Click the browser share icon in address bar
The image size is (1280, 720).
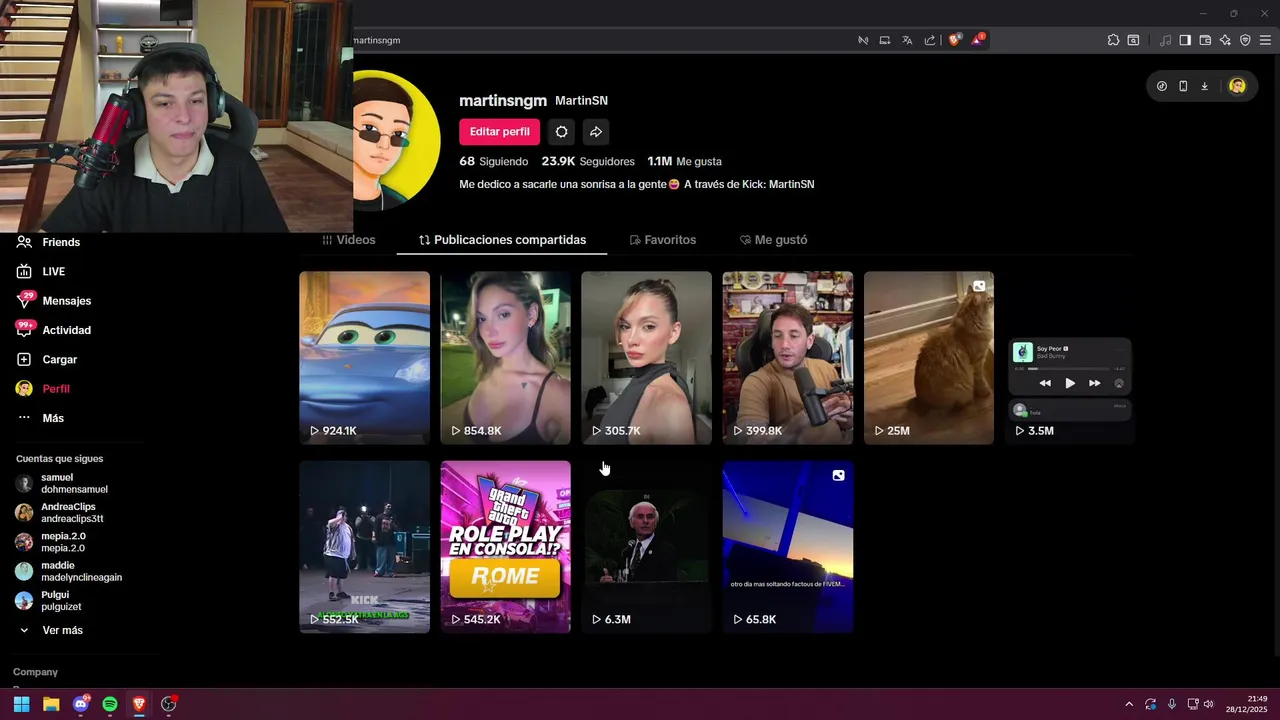point(930,40)
